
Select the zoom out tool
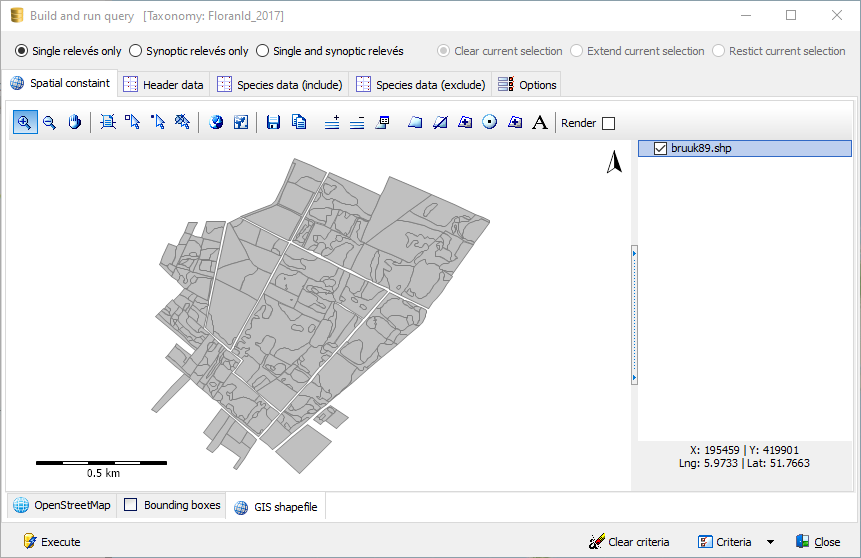(49, 122)
